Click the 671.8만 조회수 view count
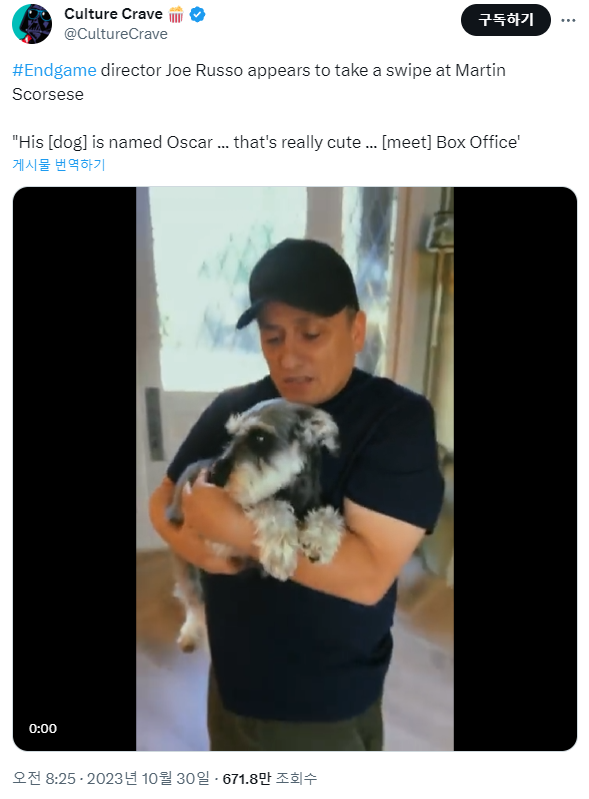 (x=270, y=778)
